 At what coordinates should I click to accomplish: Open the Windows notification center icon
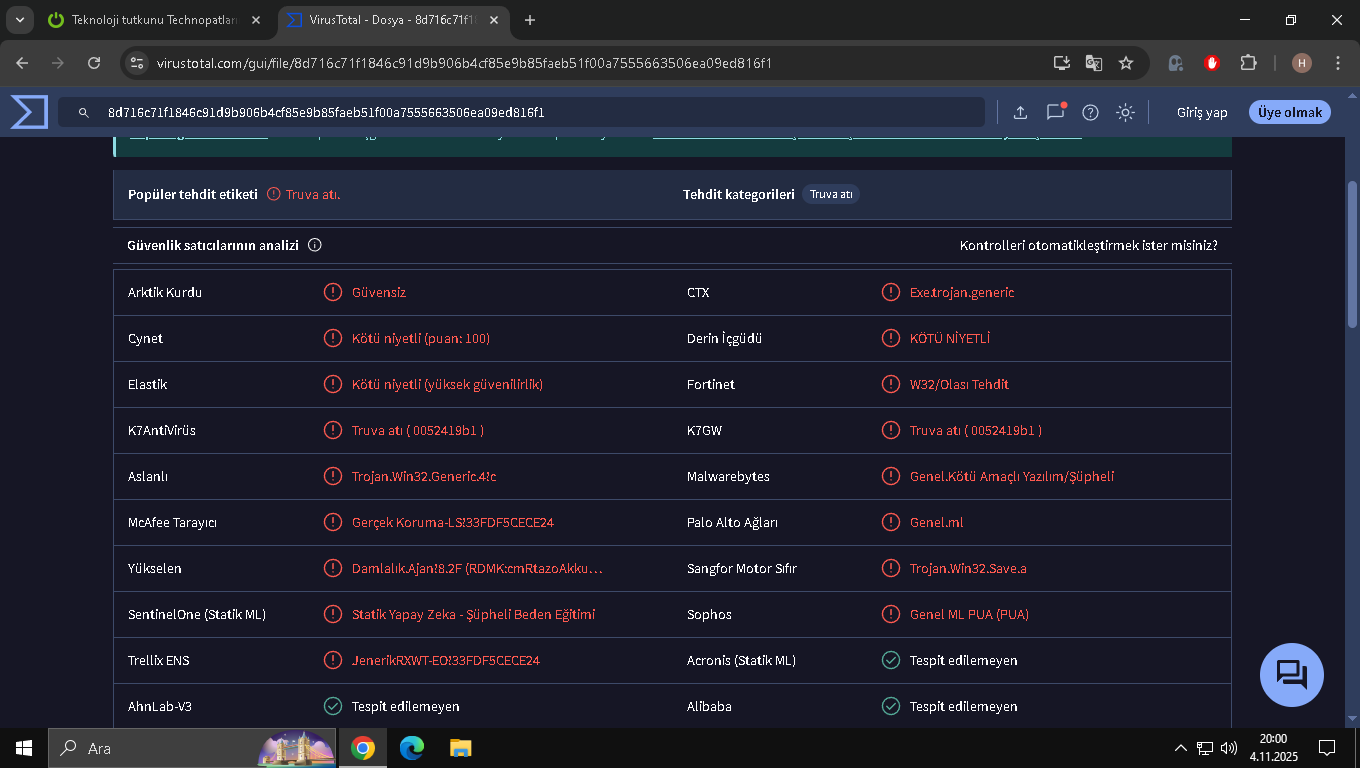click(x=1327, y=748)
